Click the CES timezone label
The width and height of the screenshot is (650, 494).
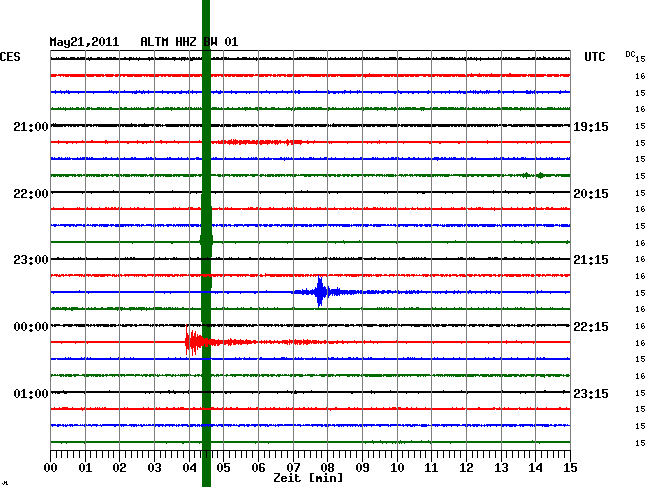point(10,57)
